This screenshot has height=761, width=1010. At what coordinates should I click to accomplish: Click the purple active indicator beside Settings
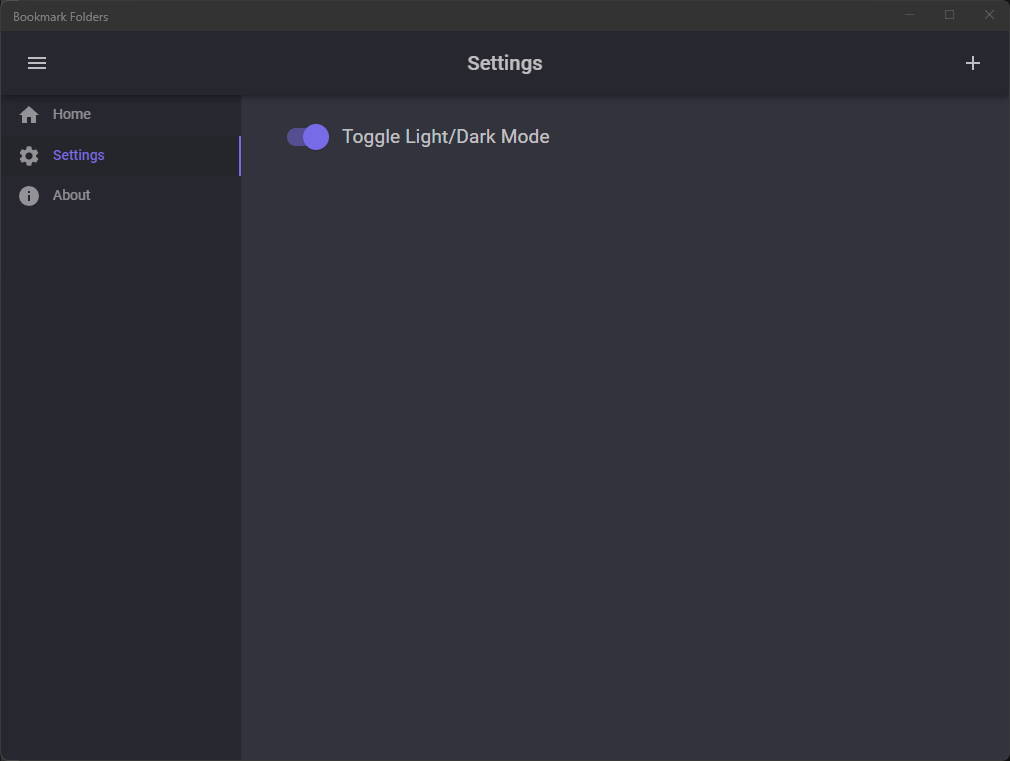point(240,155)
